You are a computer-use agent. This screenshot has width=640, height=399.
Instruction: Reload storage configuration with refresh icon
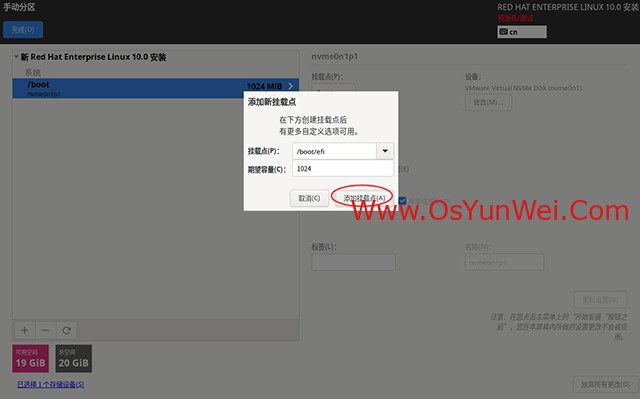tap(67, 330)
